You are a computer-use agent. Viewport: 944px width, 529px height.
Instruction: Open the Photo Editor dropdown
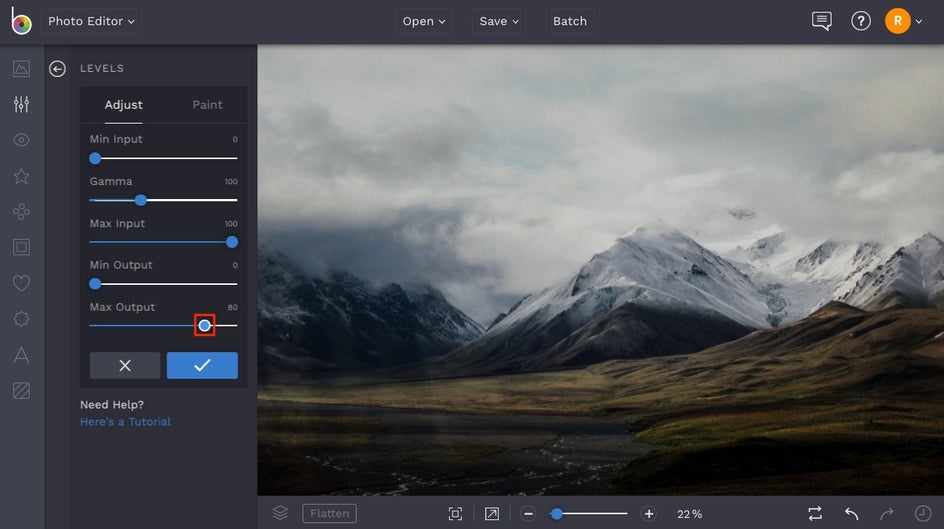91,21
